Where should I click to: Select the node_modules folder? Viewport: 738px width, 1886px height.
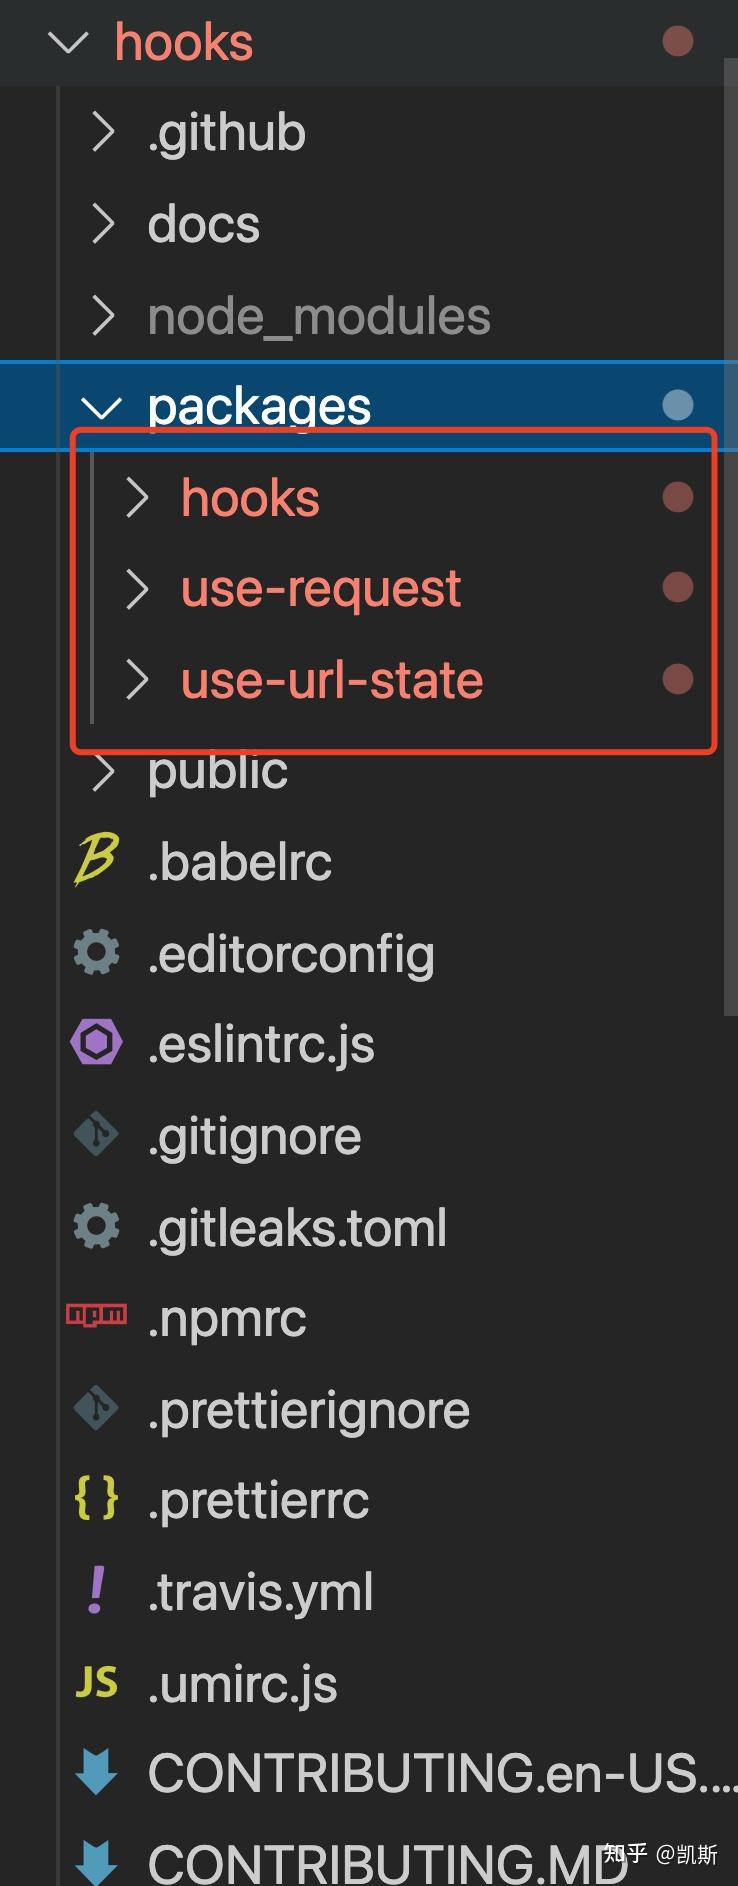318,317
